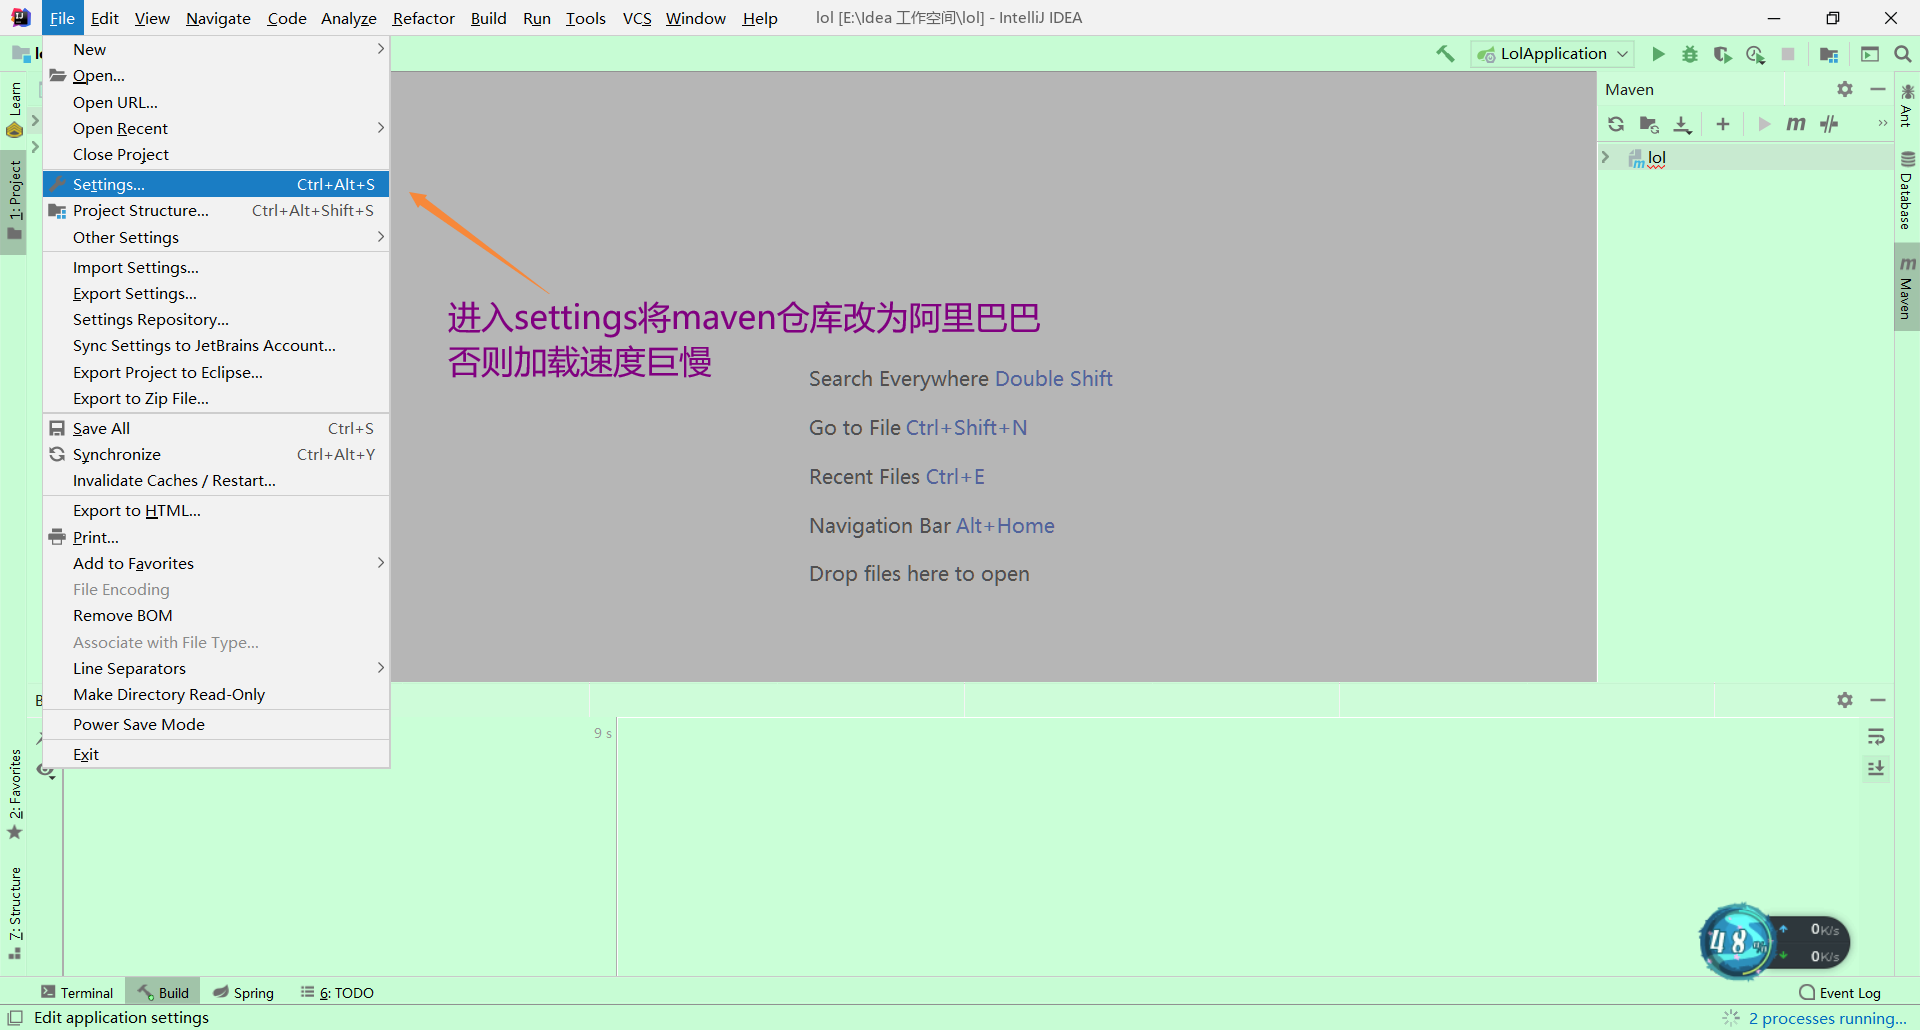Open the LolApplication run configuration dropdown
Screen dimensions: 1920x1030
(1553, 54)
